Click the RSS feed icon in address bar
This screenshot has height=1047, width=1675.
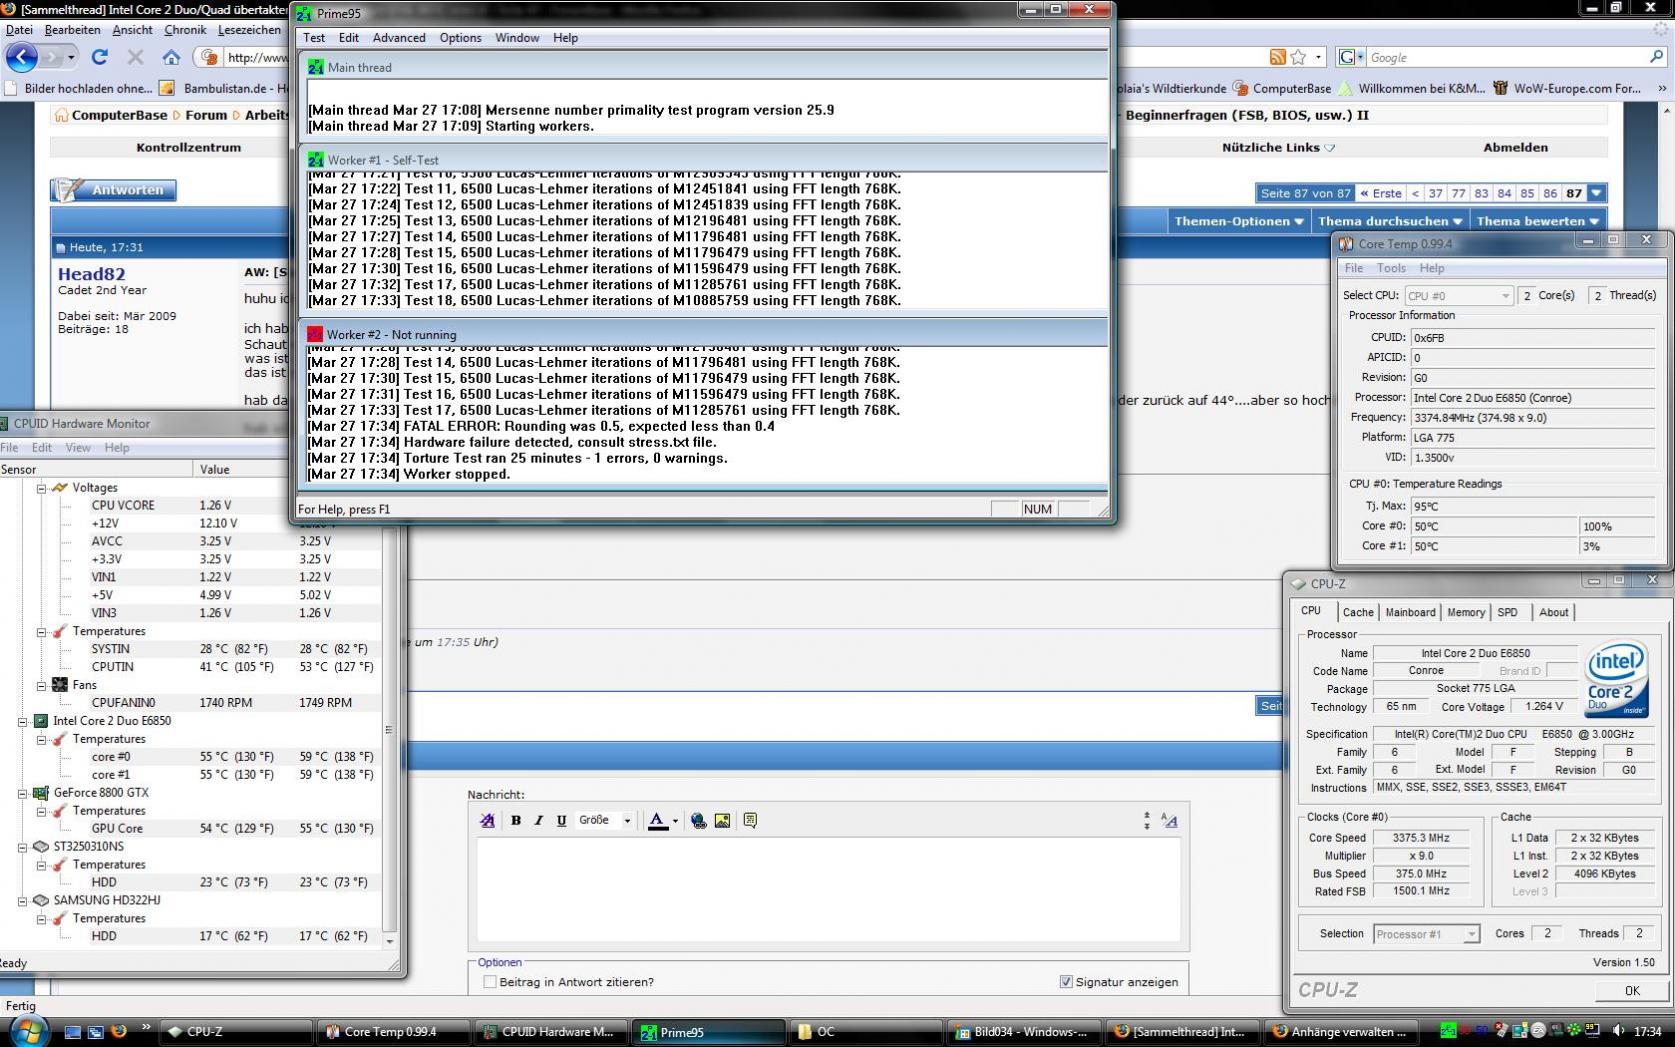point(1278,57)
